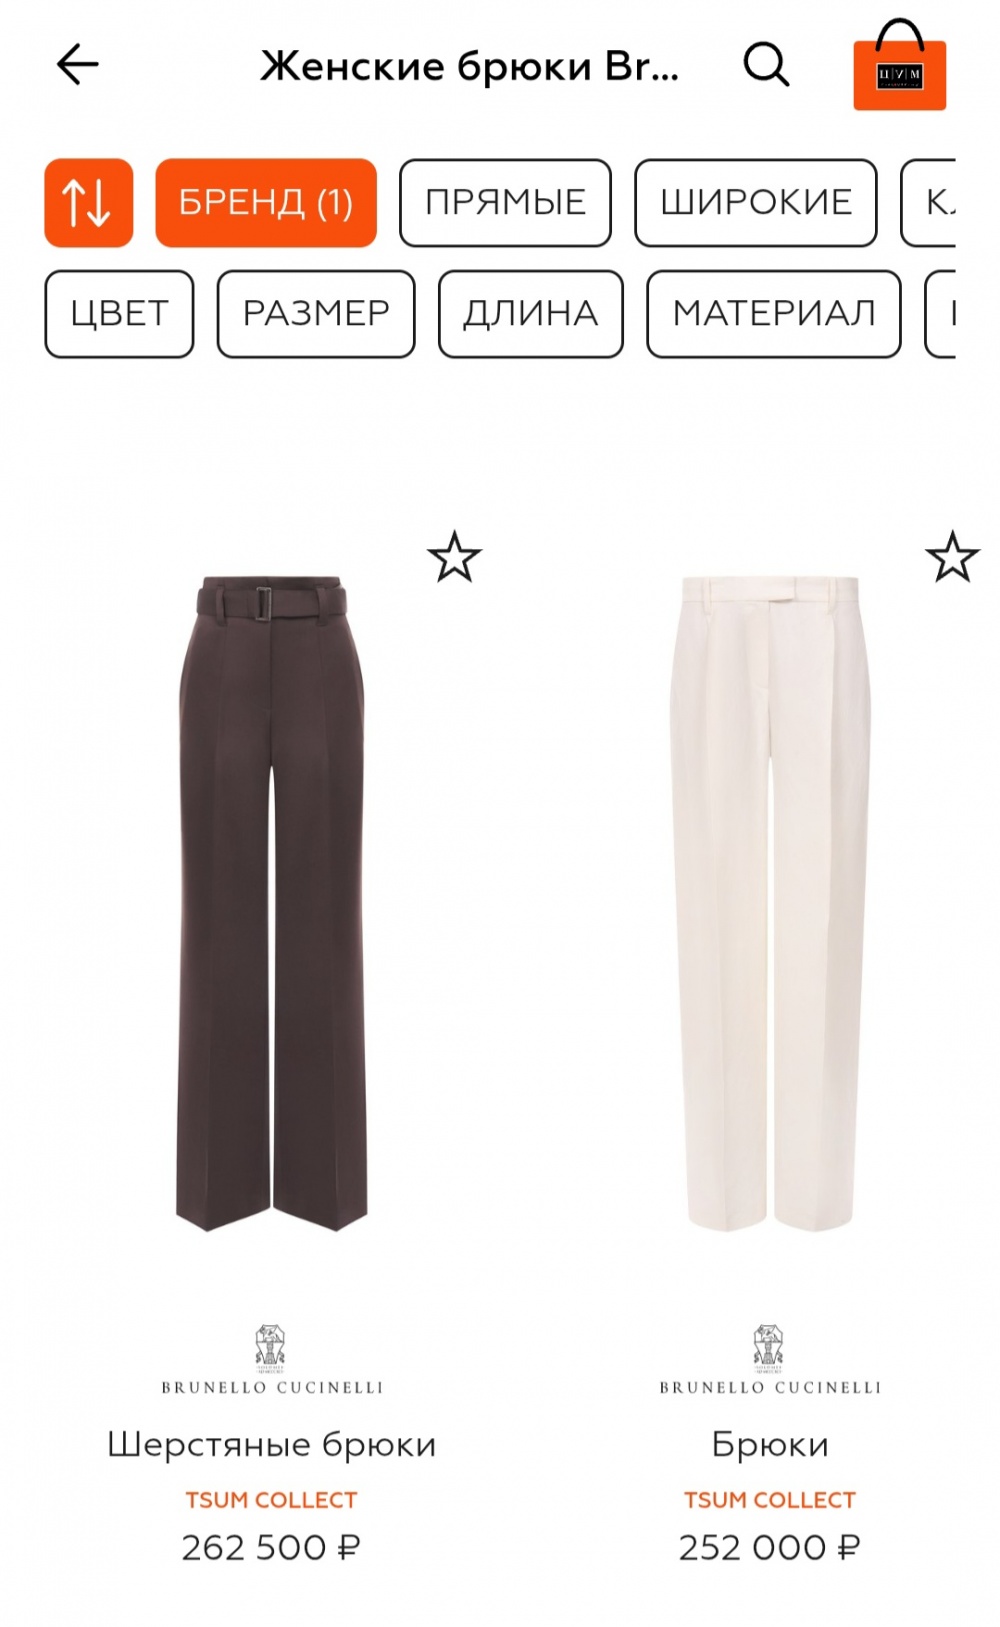Open the Брюки product title
This screenshot has height=1627, width=1000.
[x=770, y=1445]
